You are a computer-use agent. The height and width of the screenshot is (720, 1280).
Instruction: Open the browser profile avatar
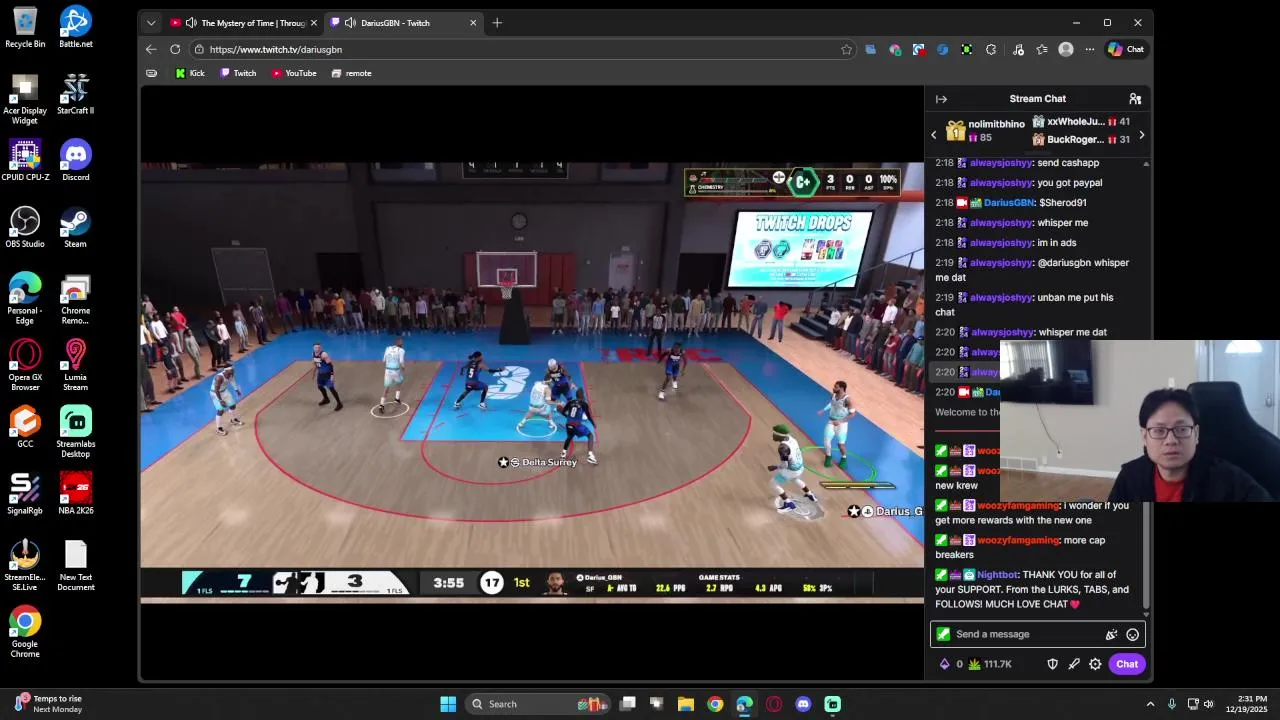1066,49
